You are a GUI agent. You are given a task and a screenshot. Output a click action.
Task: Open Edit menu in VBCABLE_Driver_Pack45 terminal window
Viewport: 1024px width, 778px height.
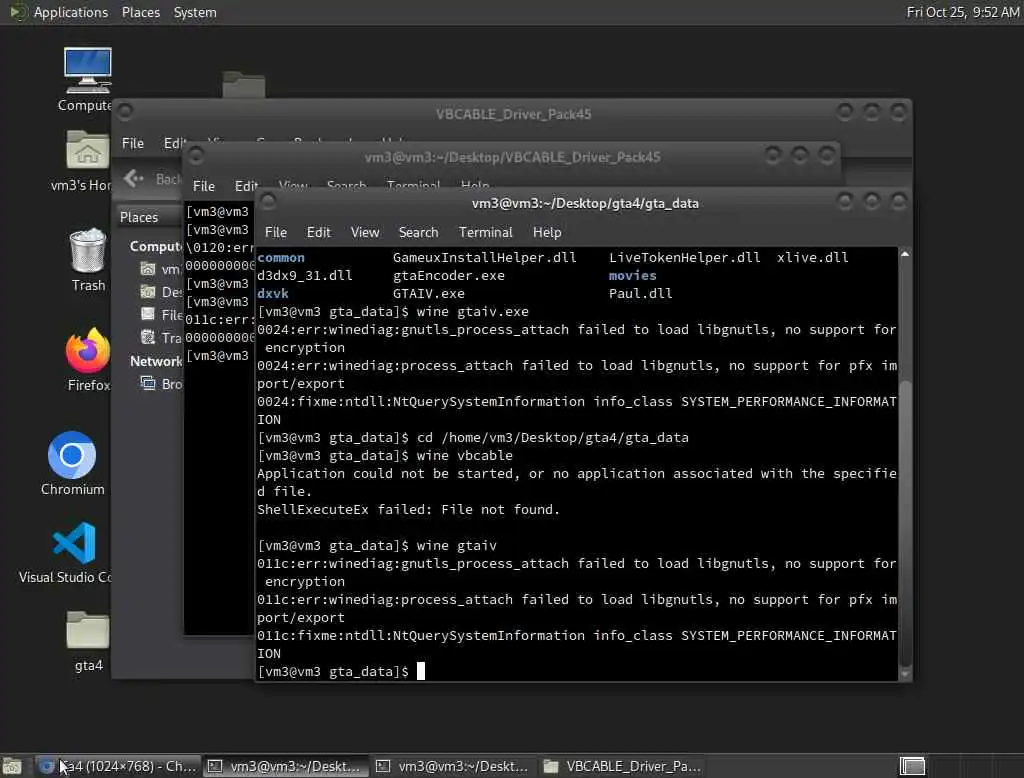[246, 186]
